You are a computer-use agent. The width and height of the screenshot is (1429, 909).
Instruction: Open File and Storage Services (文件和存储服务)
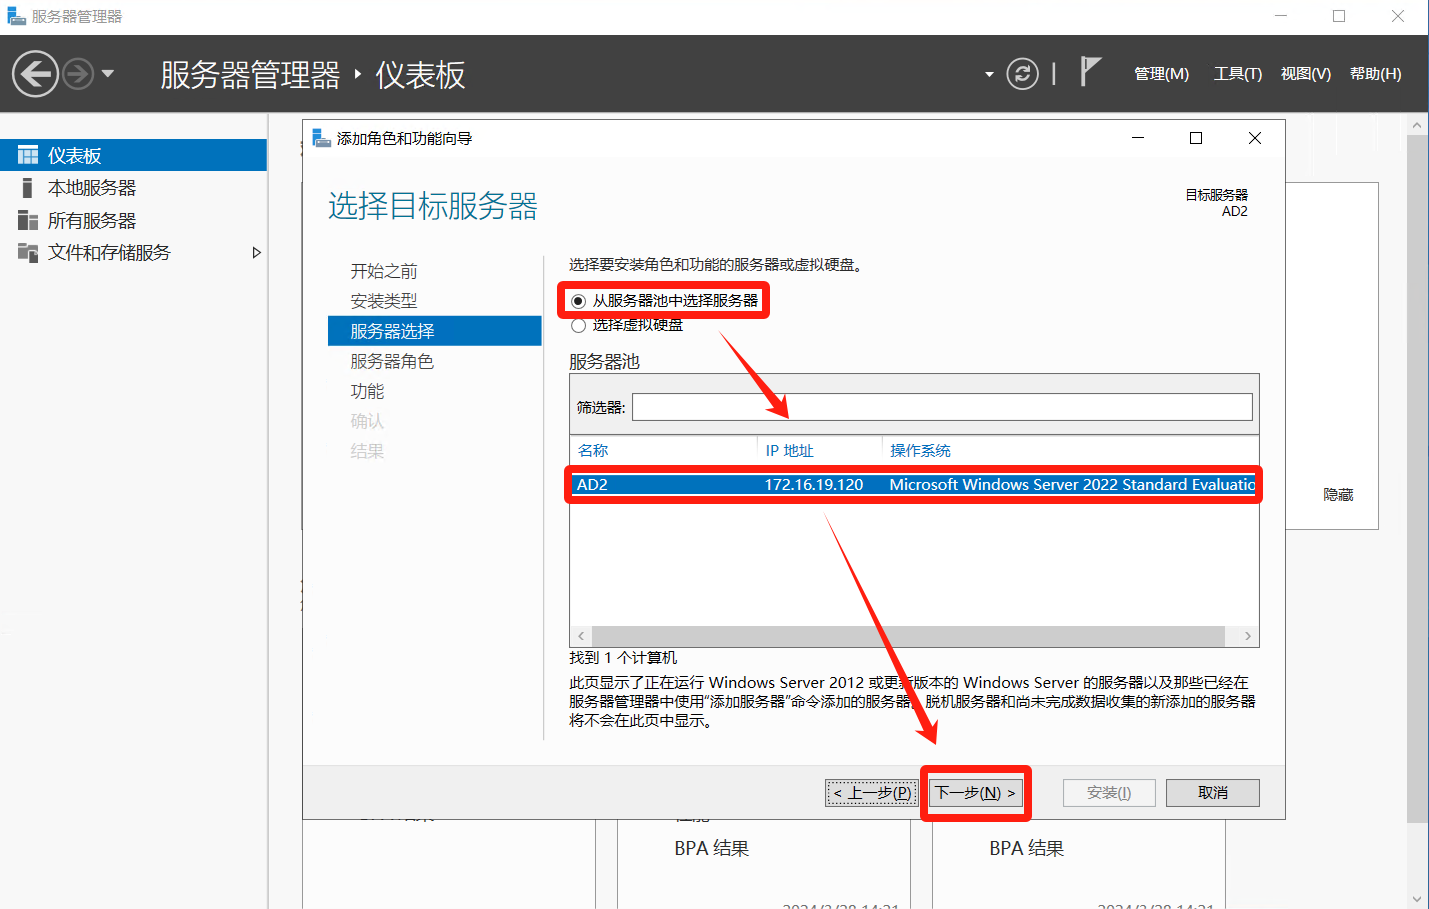[109, 253]
